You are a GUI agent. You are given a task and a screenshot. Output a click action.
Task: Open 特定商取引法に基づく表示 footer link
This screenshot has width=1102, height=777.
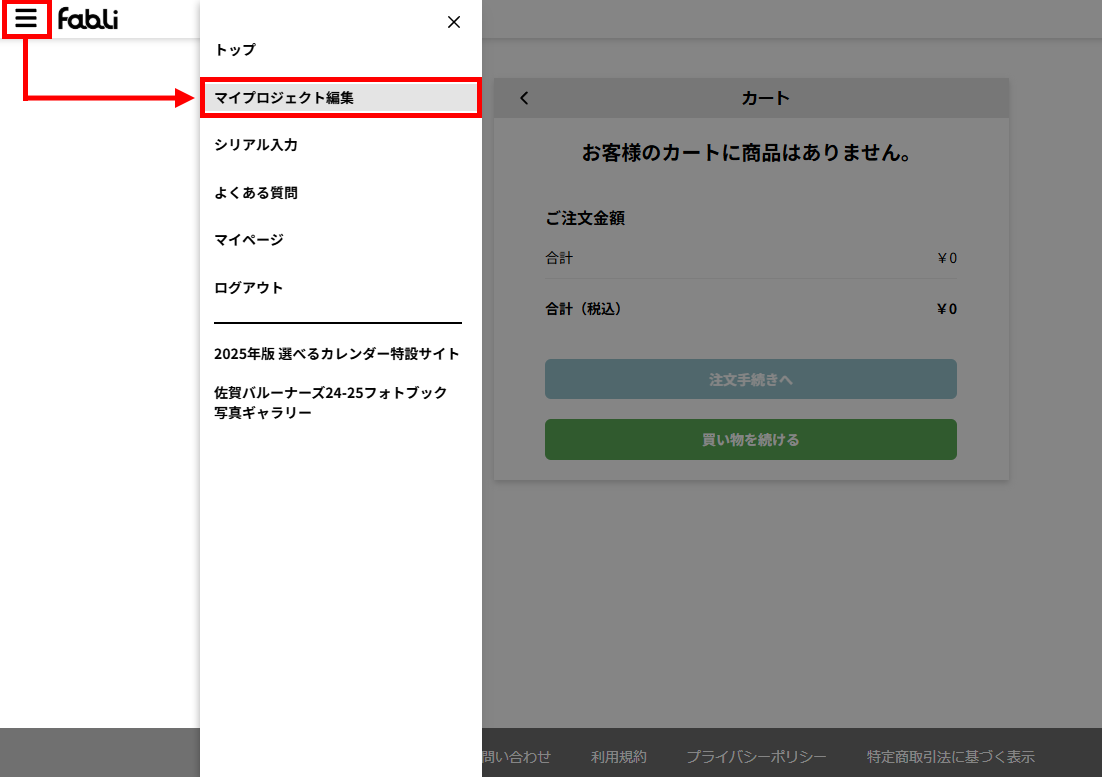[950, 757]
